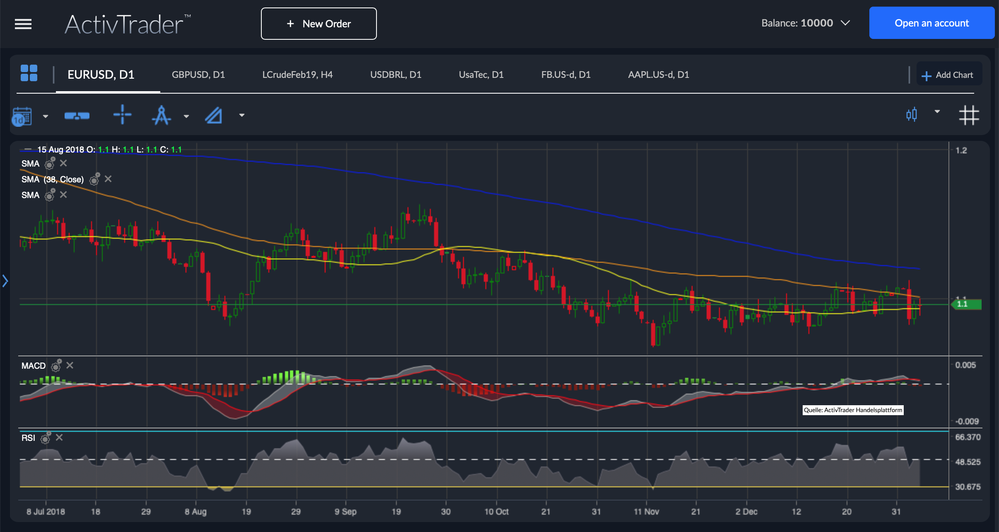Remove the MACD indicator
This screenshot has width=999, height=532.
69,366
